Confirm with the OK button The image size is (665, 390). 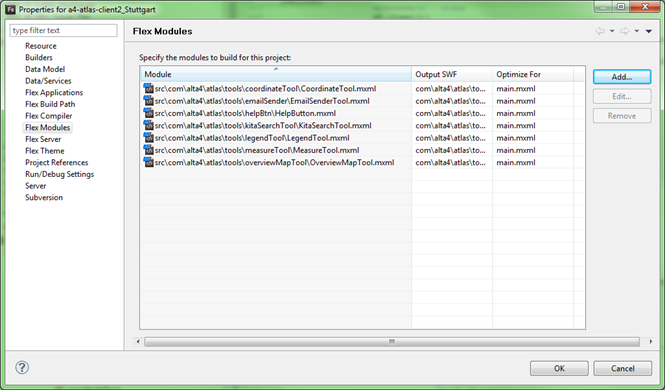tap(559, 368)
